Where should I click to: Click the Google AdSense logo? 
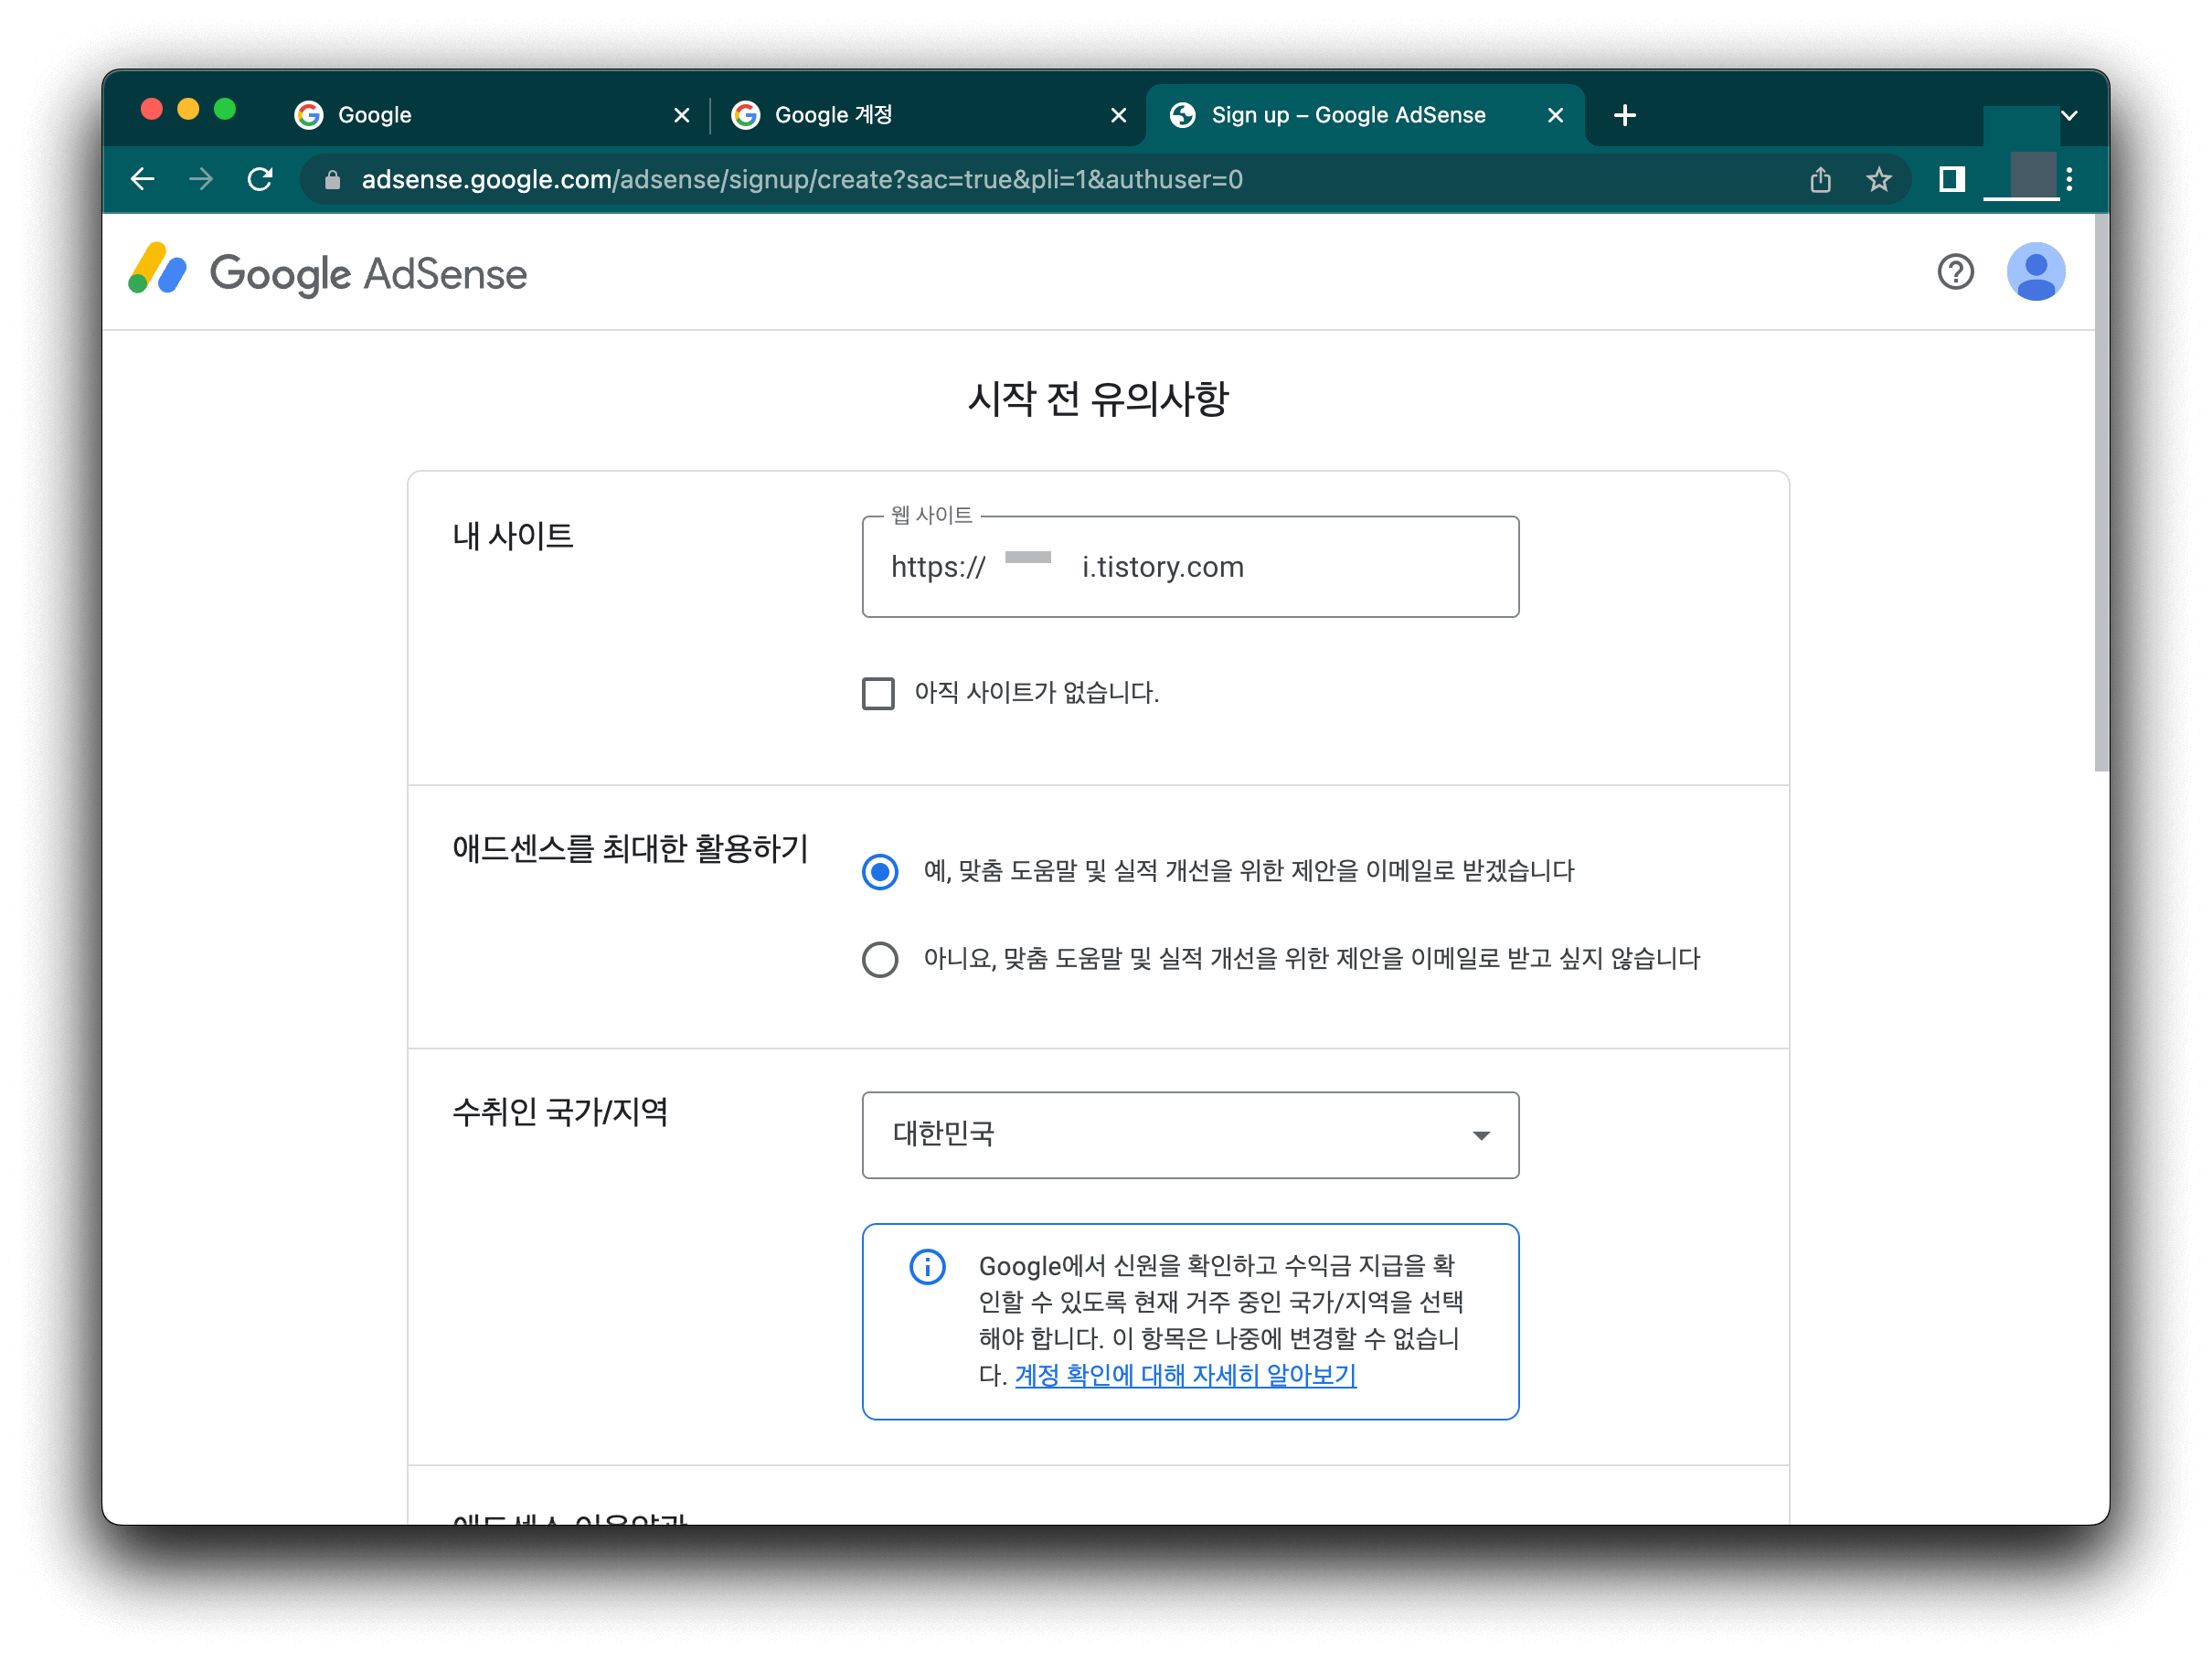click(x=328, y=273)
